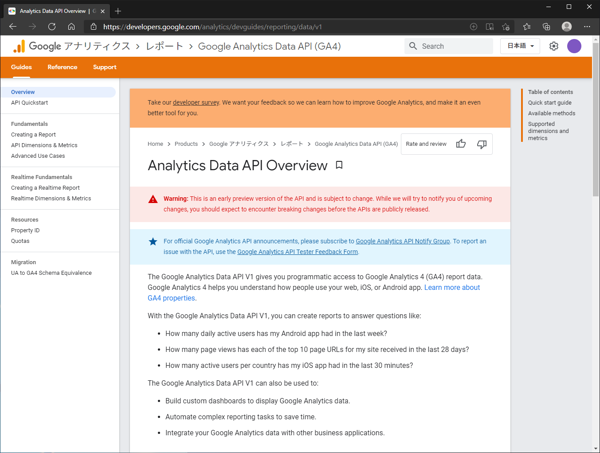The height and width of the screenshot is (453, 600).
Task: Open Quotas in sidebar
Action: coord(20,241)
